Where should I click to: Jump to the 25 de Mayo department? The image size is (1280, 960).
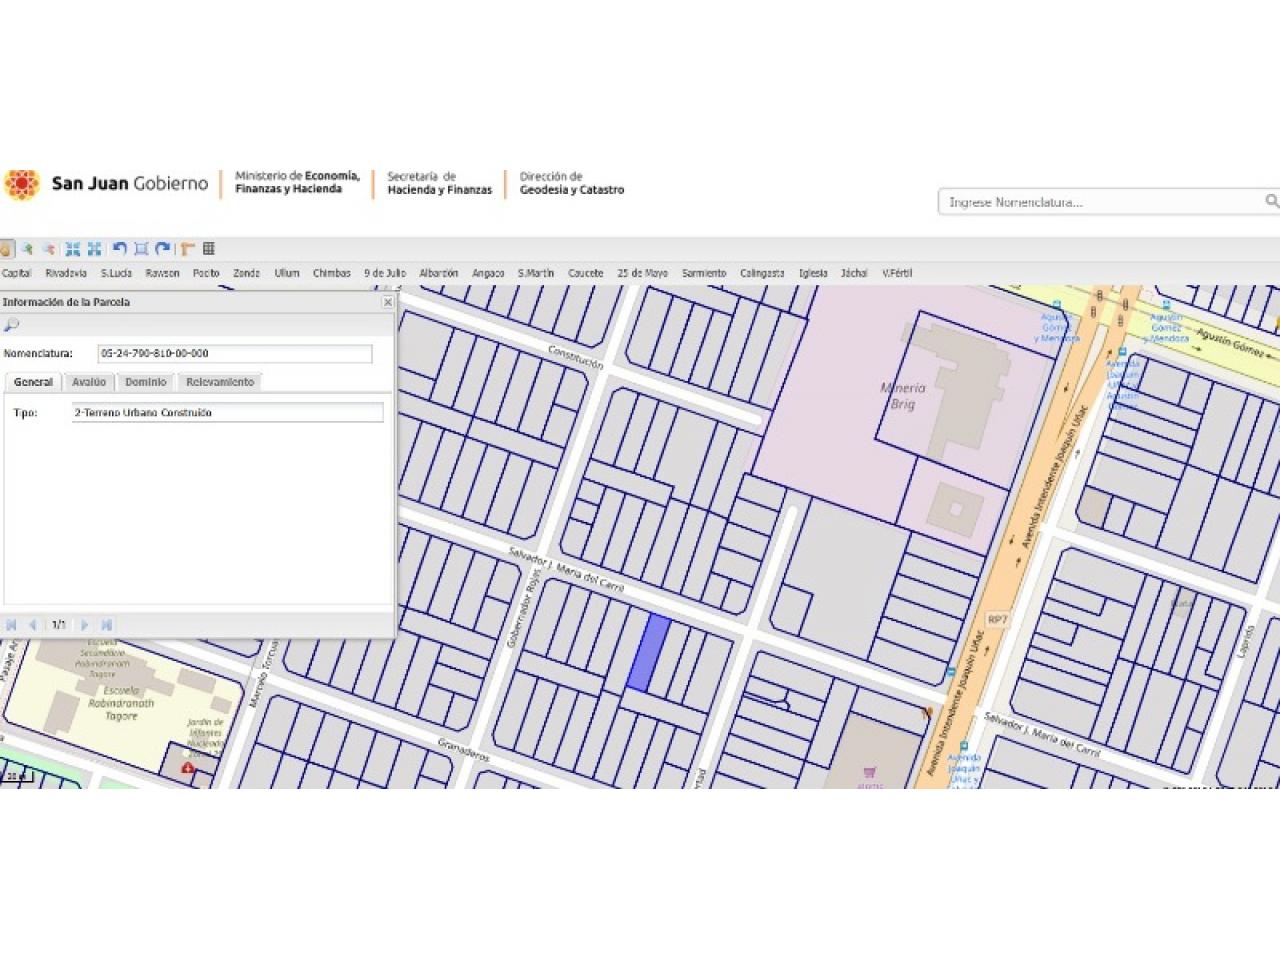pos(642,273)
